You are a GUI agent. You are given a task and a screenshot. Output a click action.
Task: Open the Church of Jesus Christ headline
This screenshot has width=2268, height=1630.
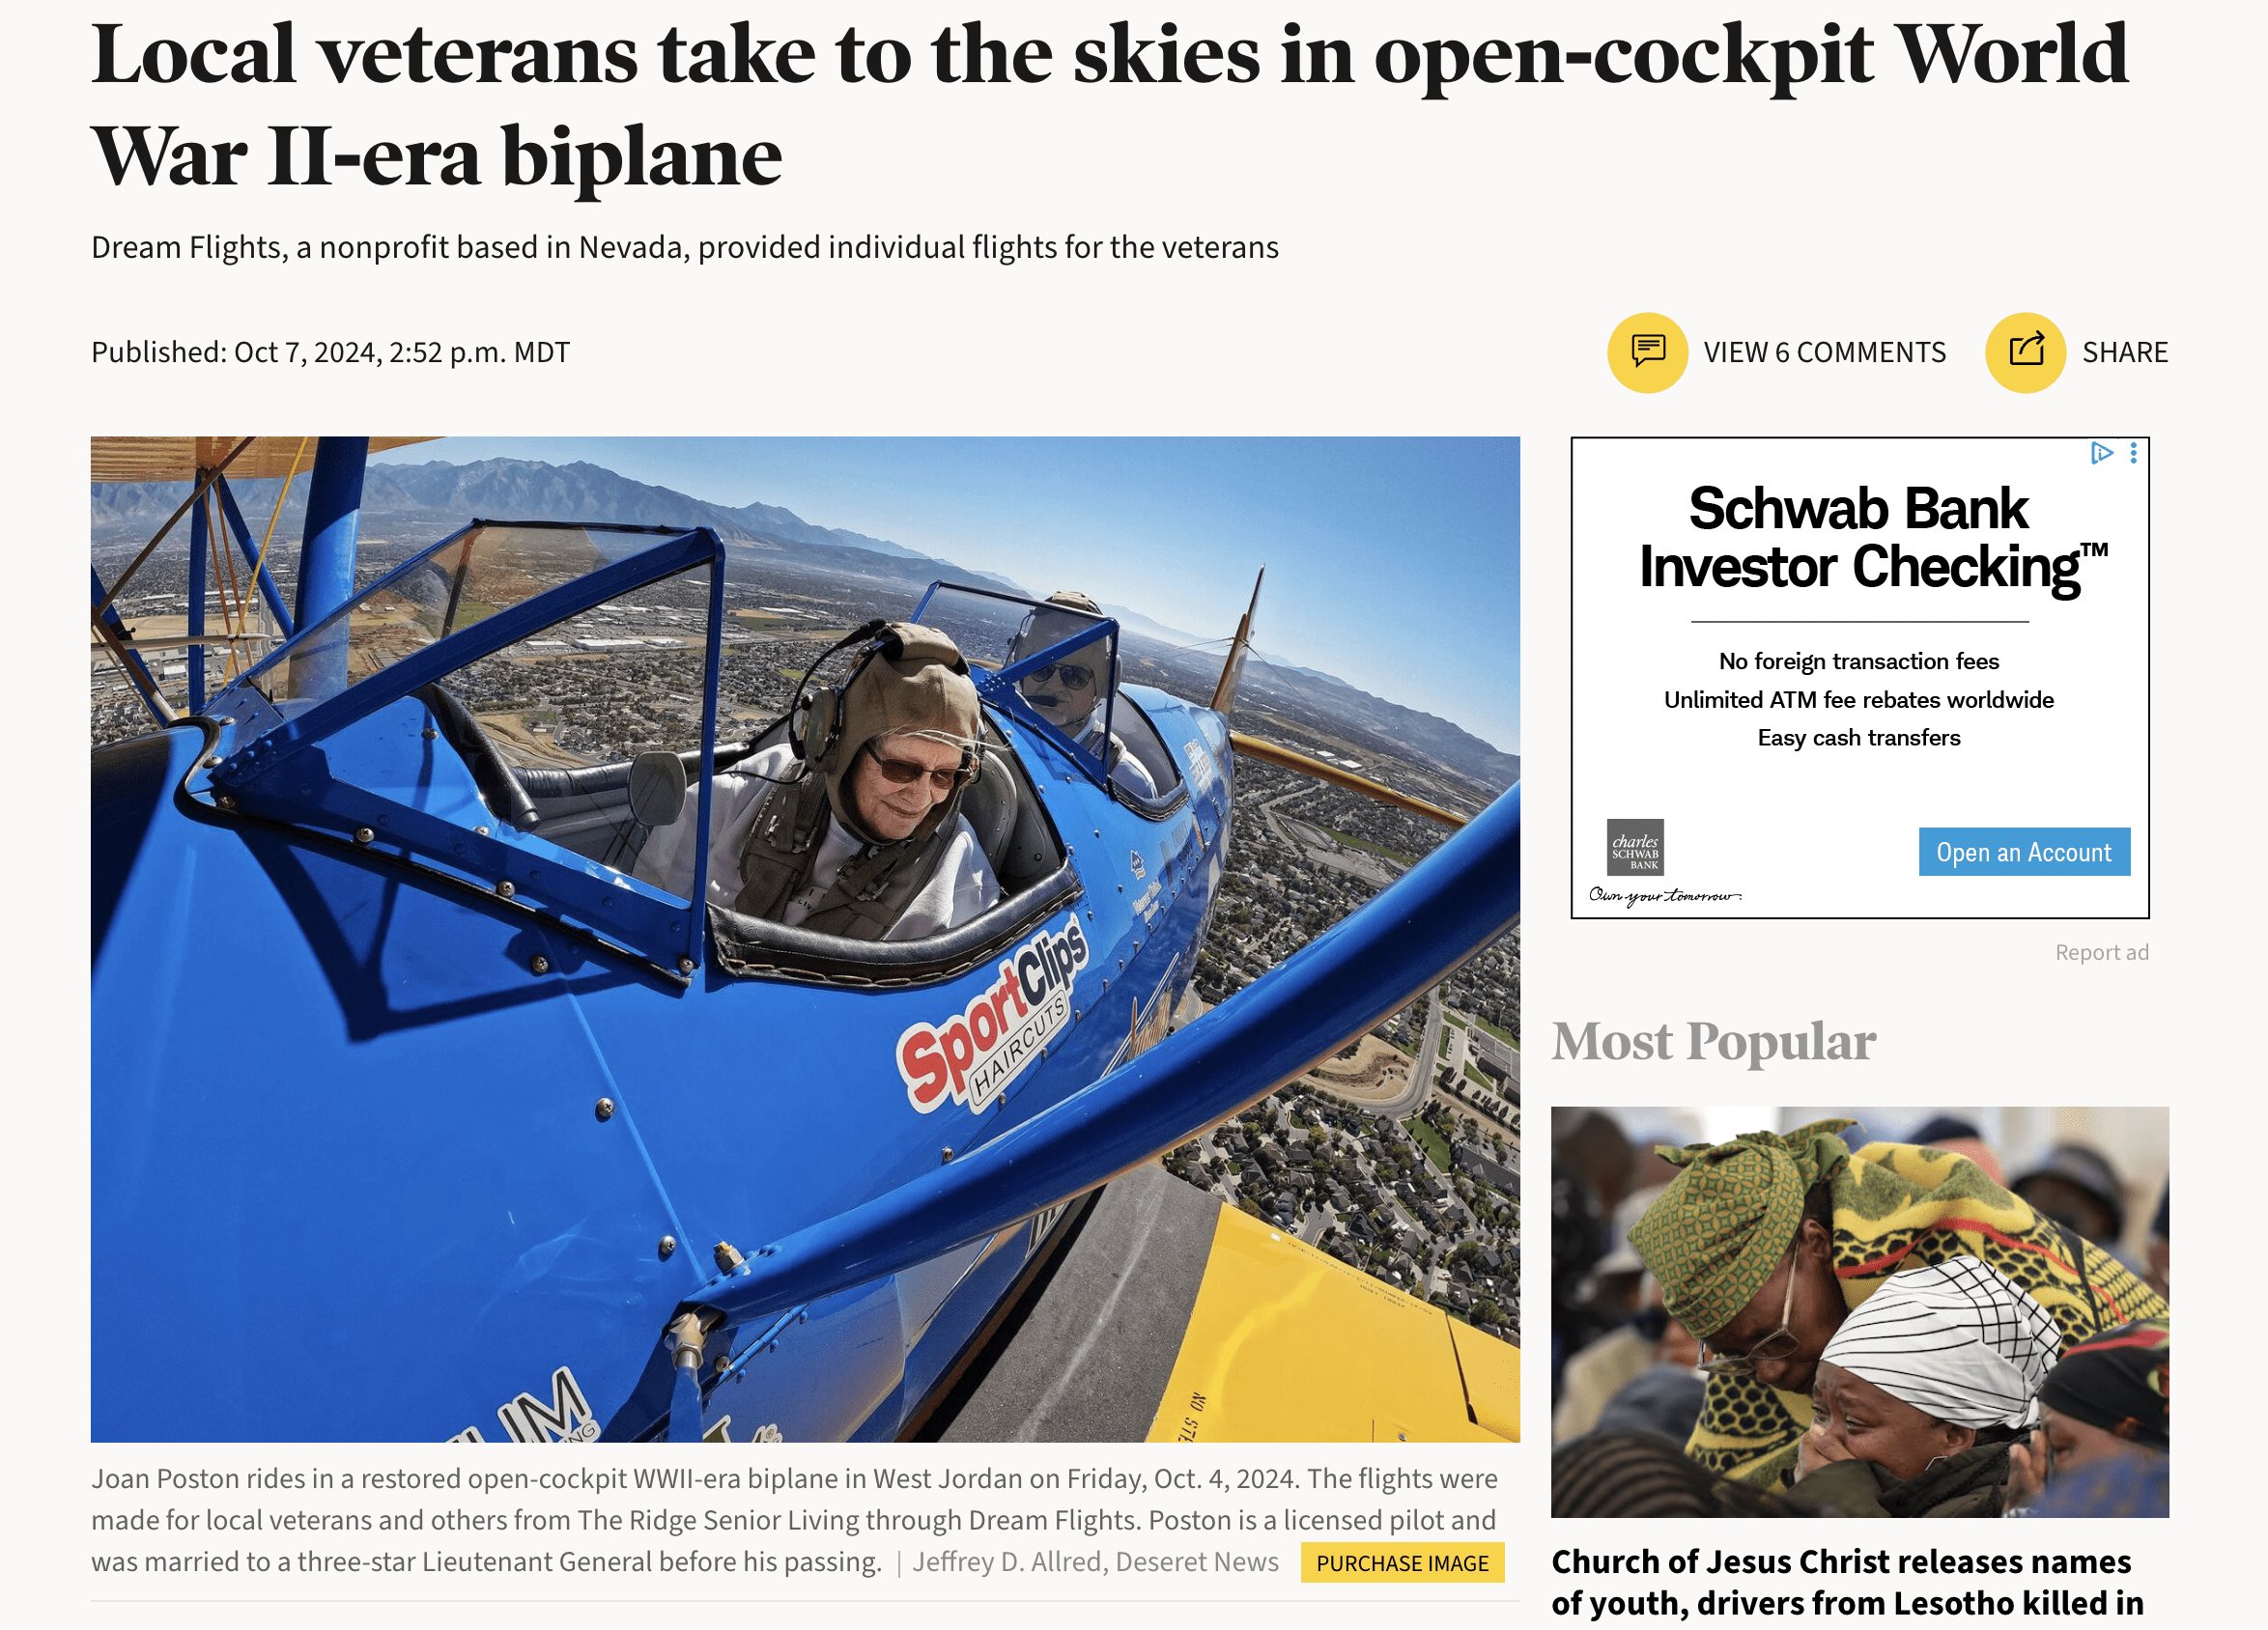click(1847, 1582)
